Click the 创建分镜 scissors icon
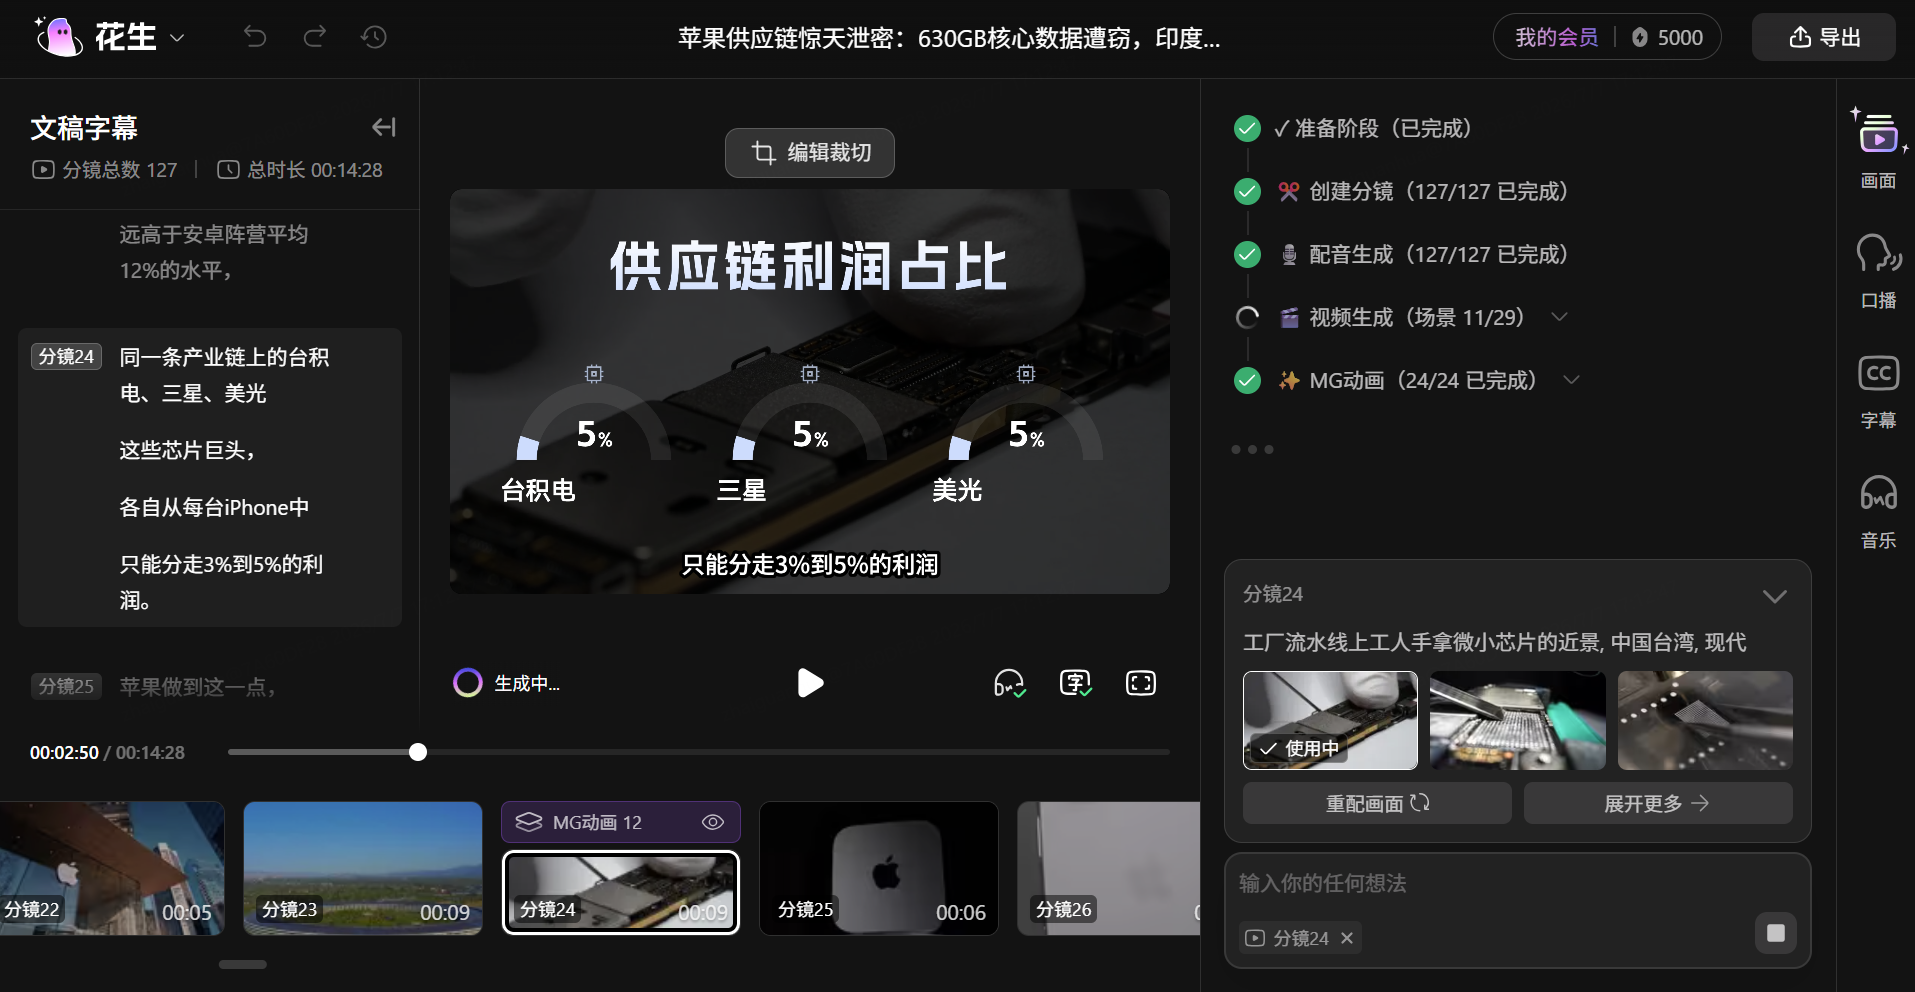The image size is (1915, 992). [1289, 191]
